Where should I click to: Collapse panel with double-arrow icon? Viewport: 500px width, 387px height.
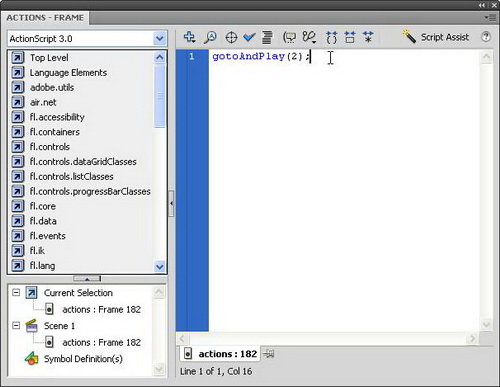coord(482,5)
